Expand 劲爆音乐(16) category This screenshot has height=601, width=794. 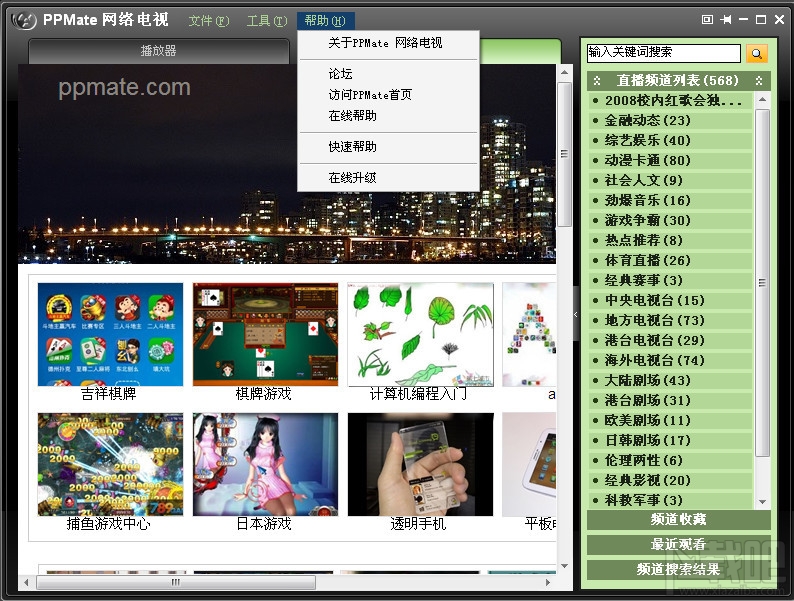pos(670,201)
